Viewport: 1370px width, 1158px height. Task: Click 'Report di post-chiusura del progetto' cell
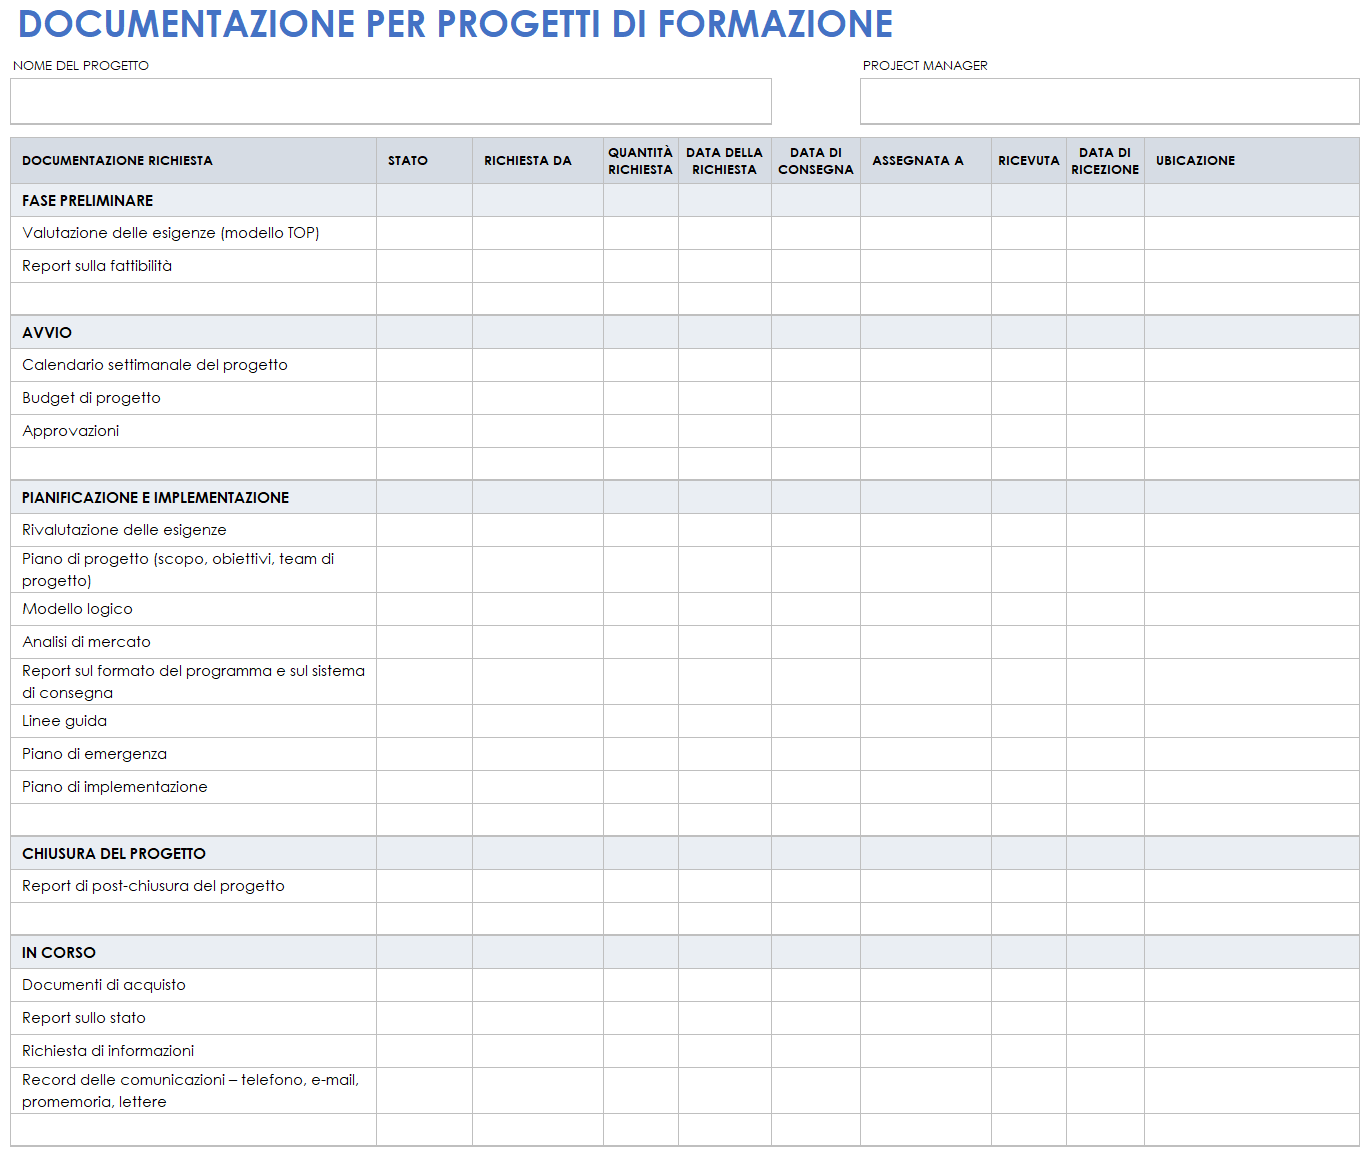194,886
